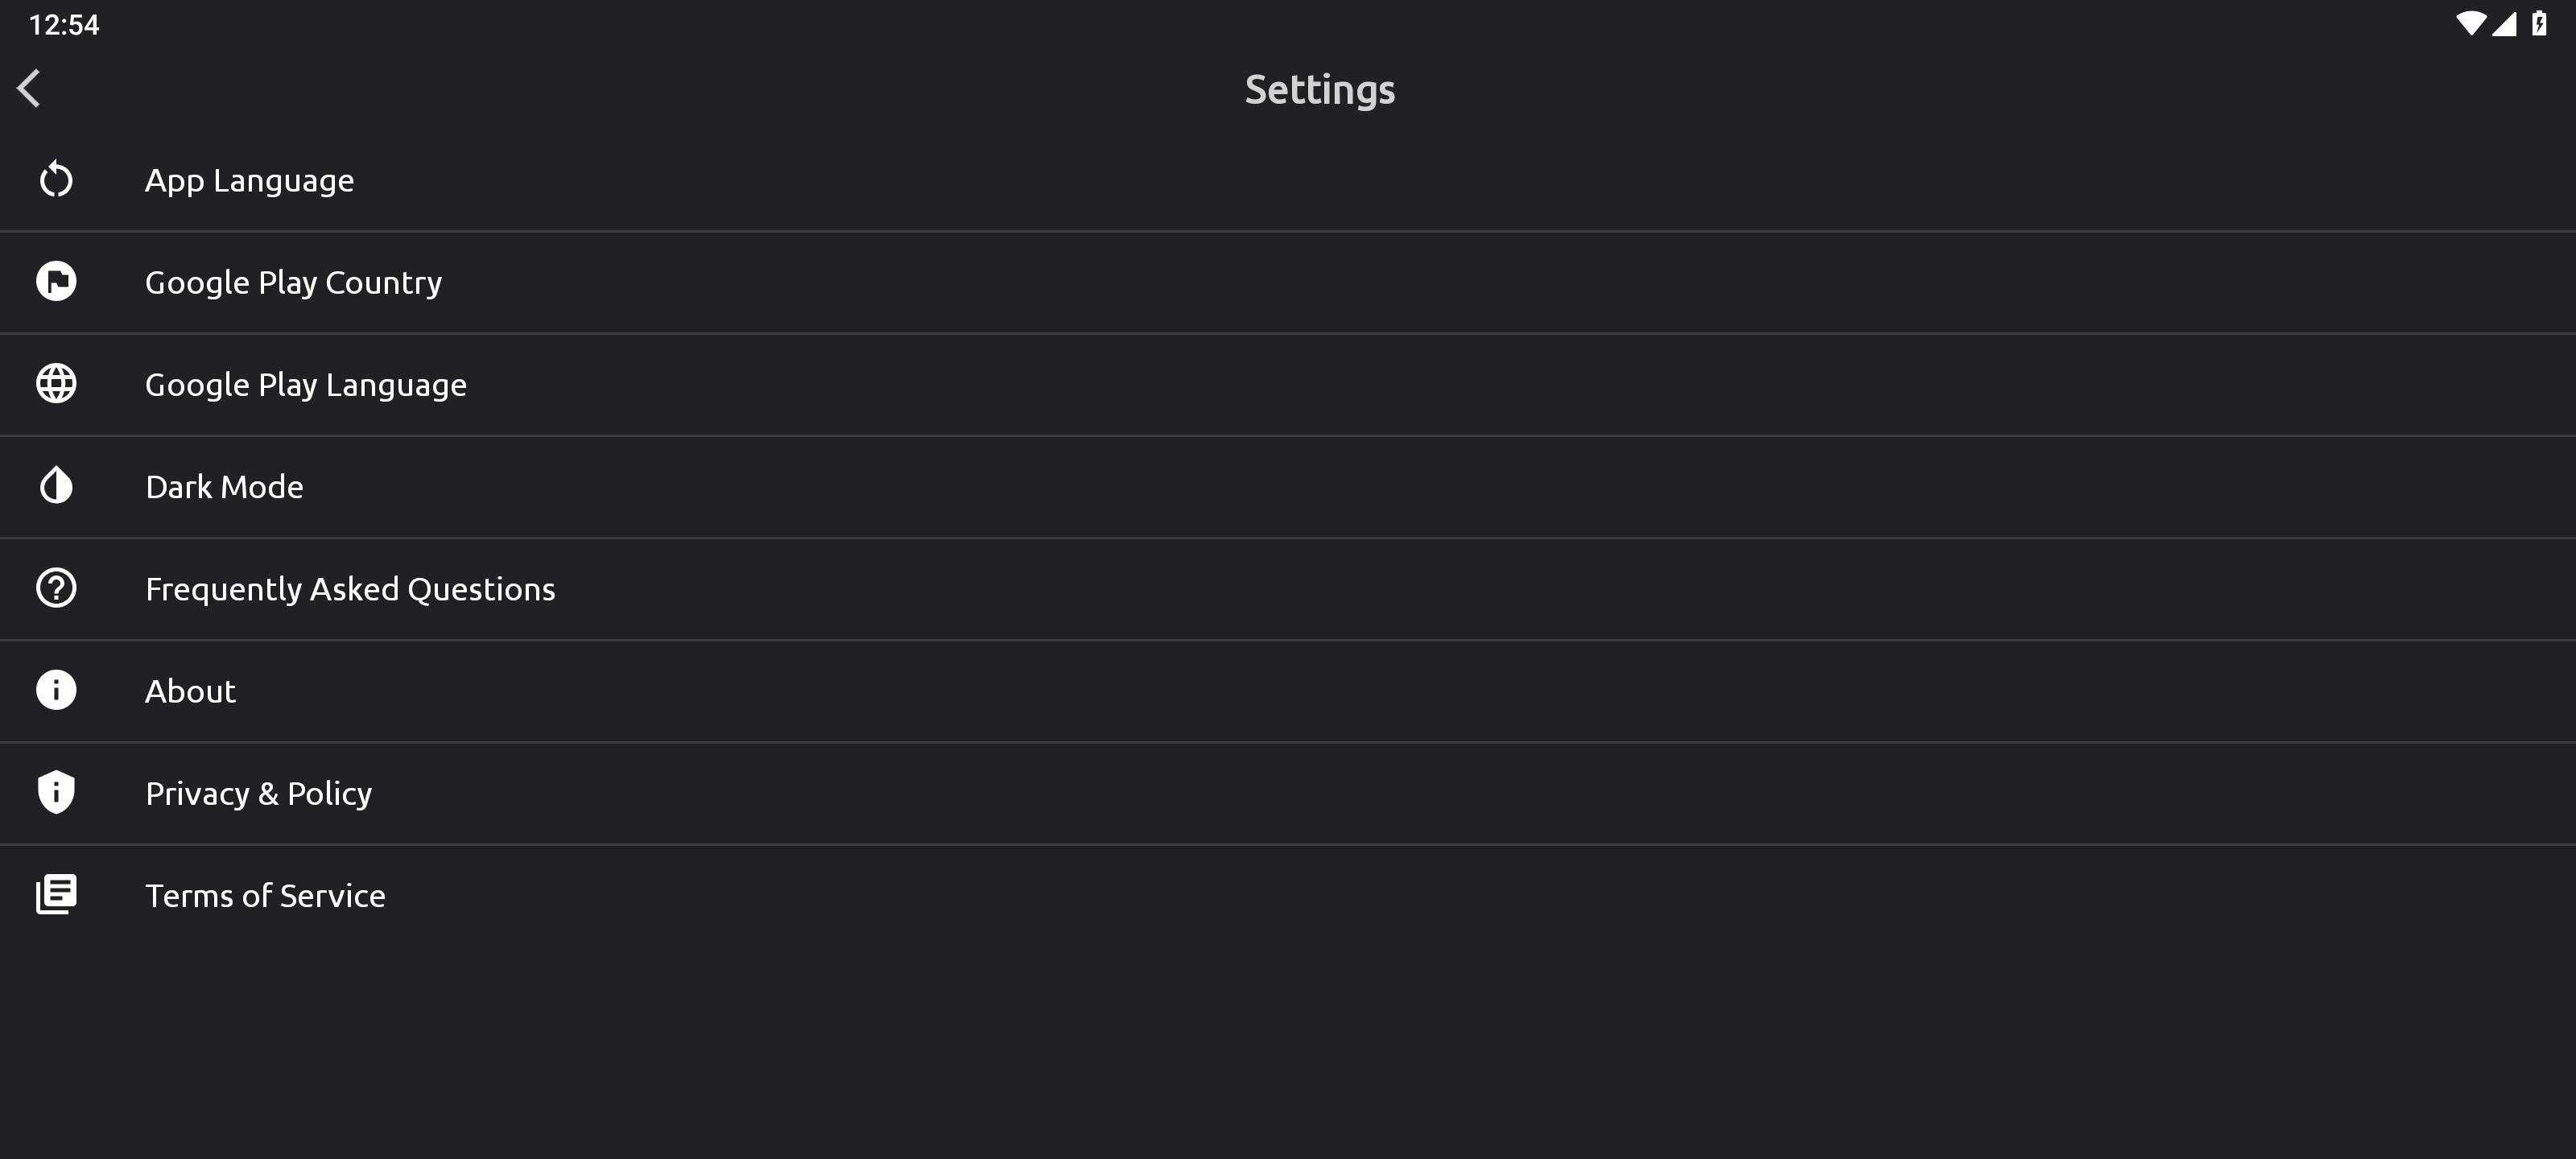Click the Privacy shield icon

[56, 792]
